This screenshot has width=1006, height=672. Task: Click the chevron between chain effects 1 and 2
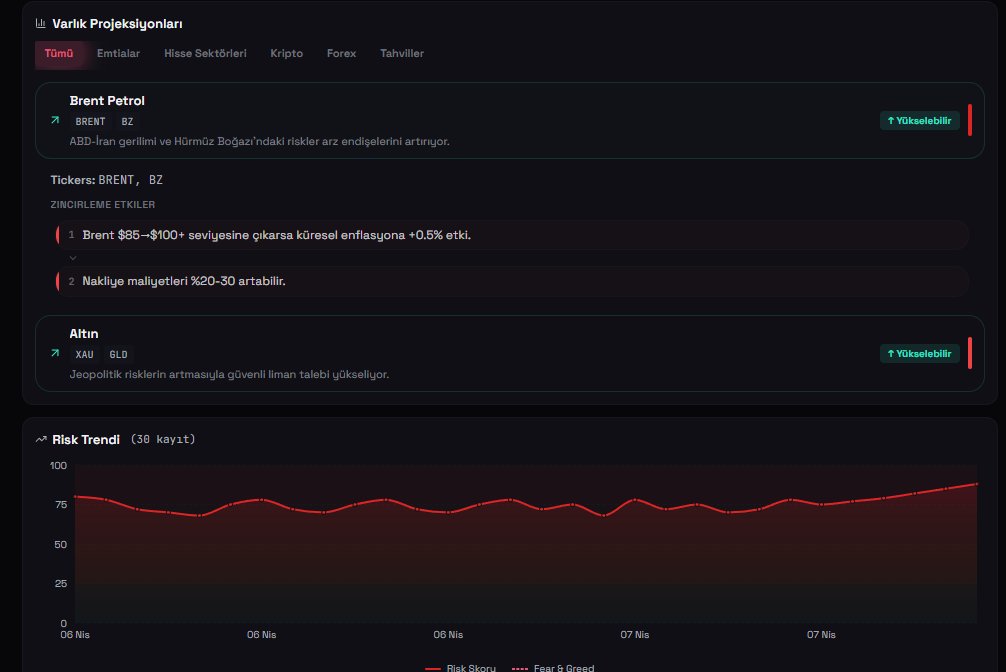pyautogui.click(x=72, y=258)
